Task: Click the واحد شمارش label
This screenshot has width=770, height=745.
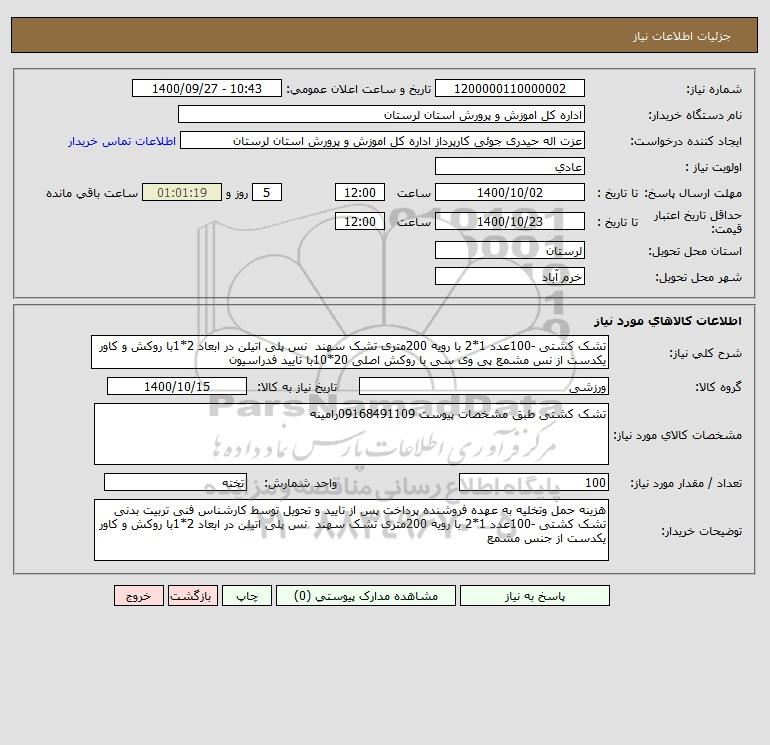Action: coord(301,483)
